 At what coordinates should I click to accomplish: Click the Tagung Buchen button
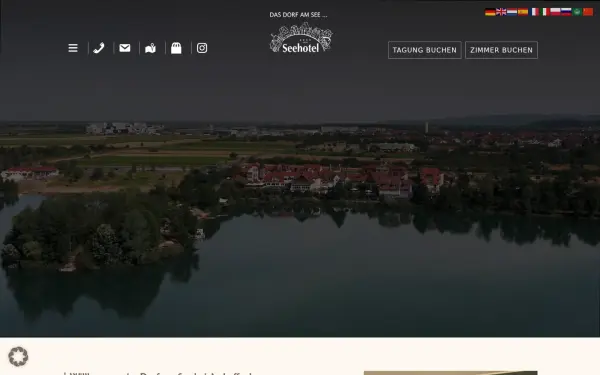point(425,50)
